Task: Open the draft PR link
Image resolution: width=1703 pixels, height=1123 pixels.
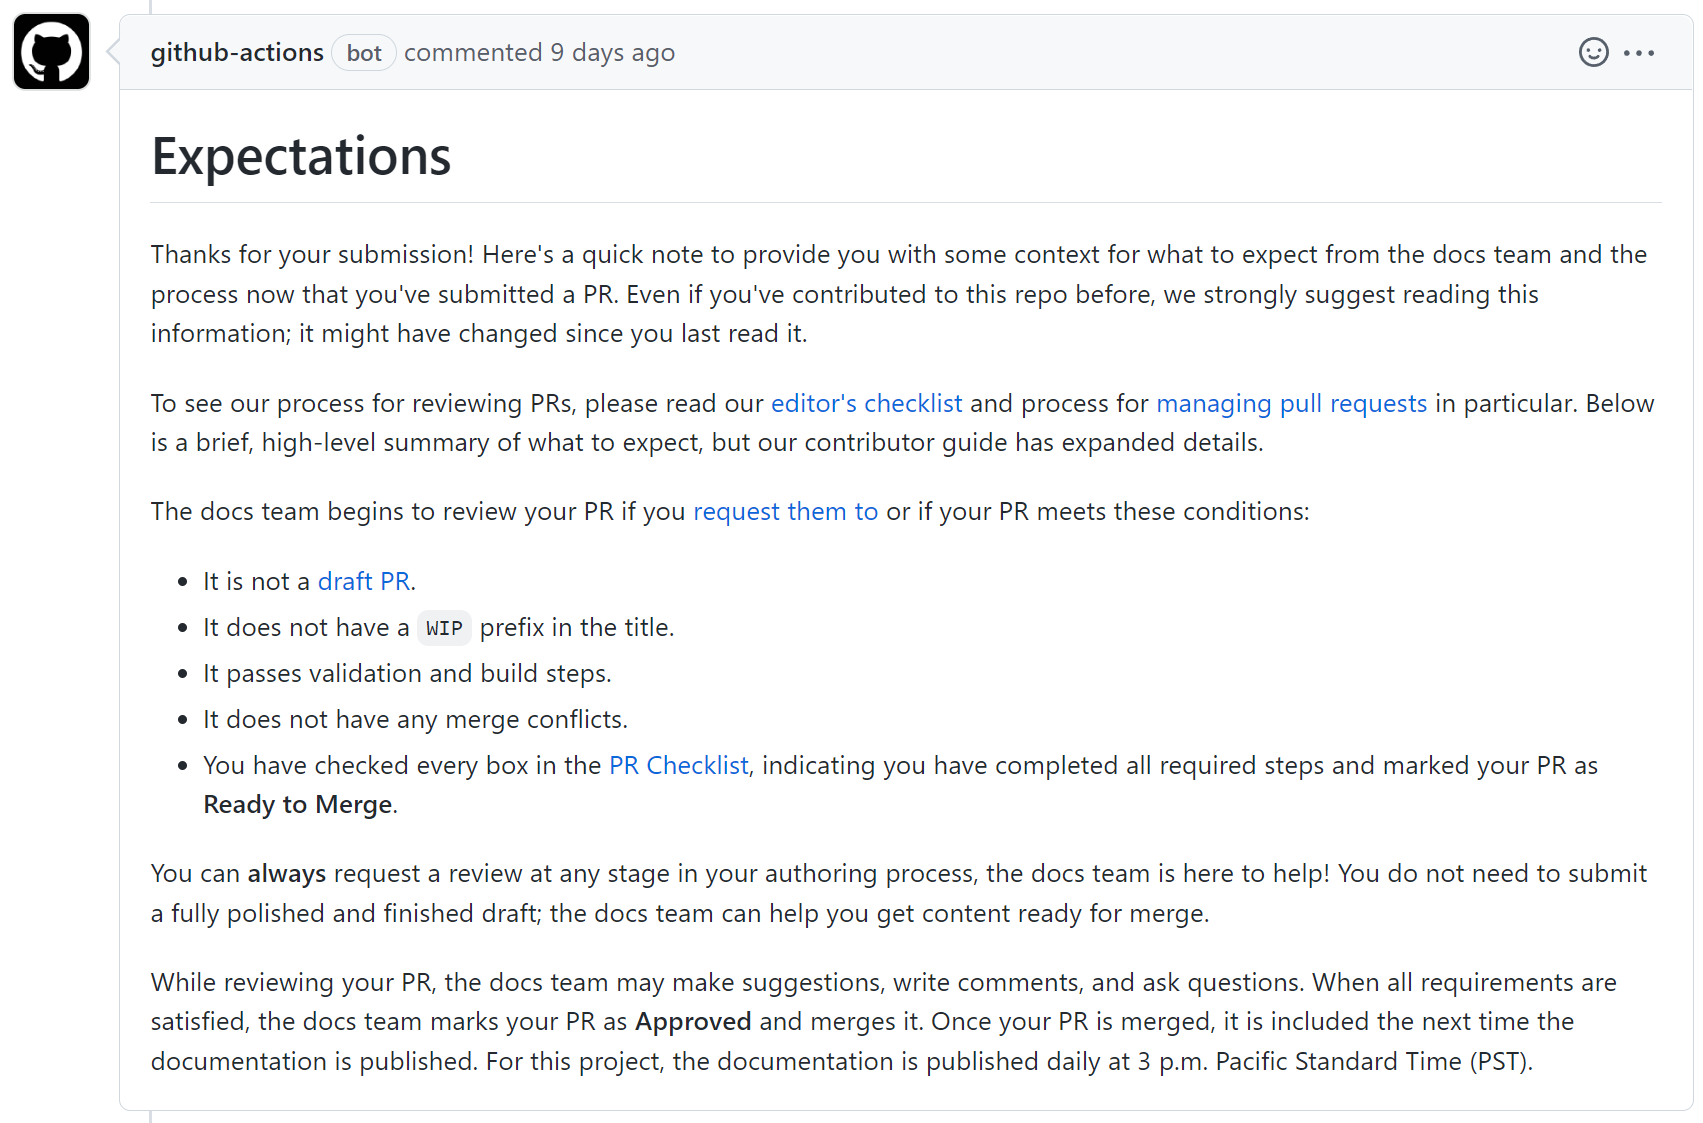Action: click(x=364, y=581)
